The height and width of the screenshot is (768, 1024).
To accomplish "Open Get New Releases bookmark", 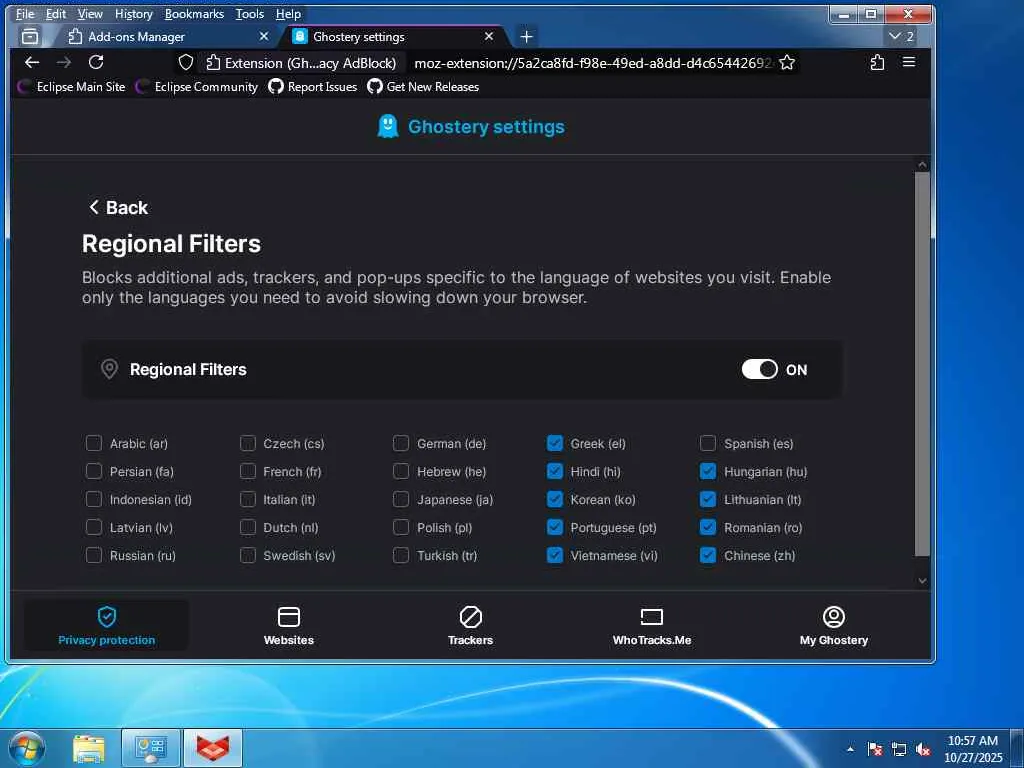I will [x=423, y=87].
